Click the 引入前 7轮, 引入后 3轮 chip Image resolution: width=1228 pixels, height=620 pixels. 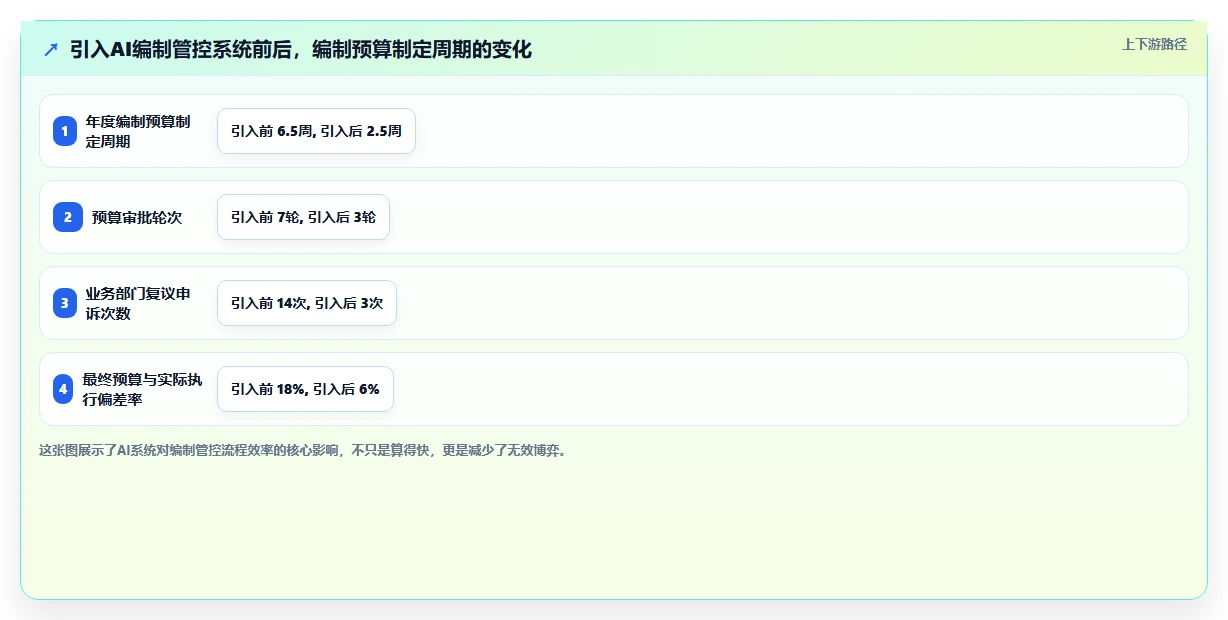click(x=303, y=217)
